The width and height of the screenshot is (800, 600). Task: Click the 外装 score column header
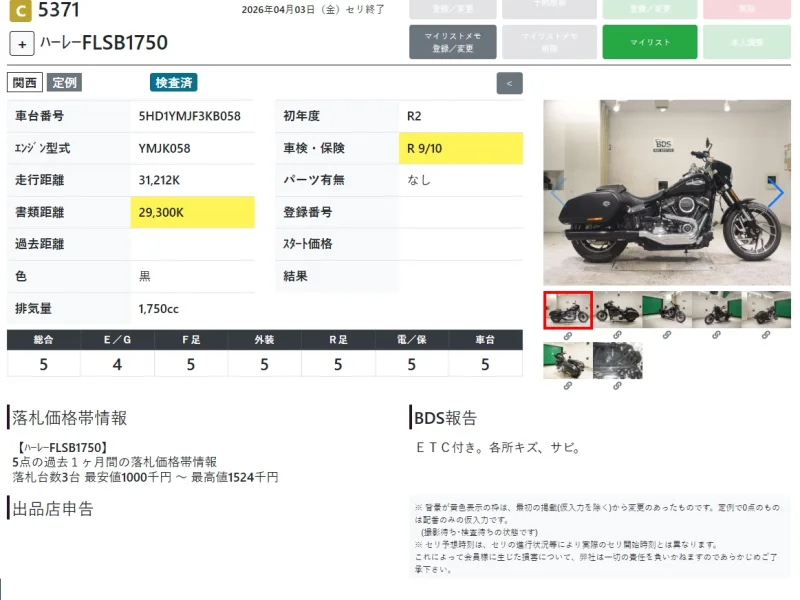264,340
